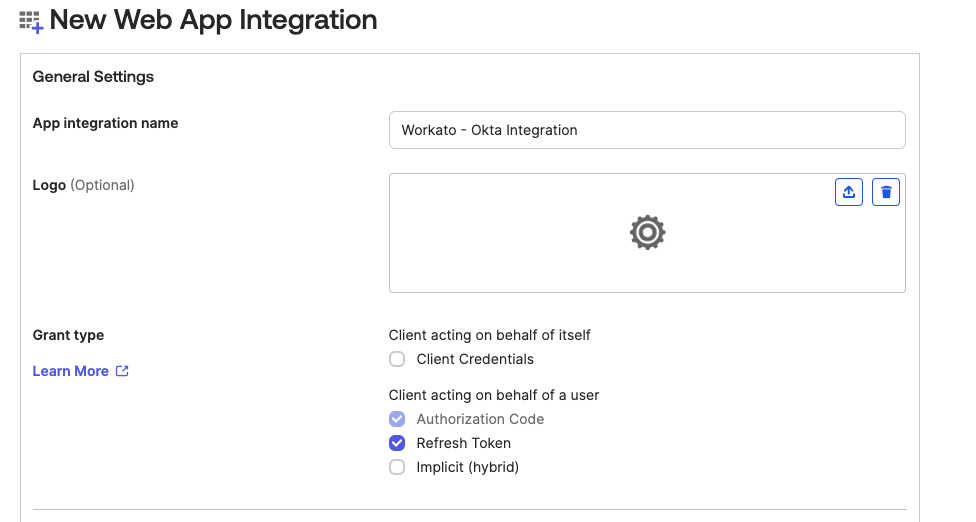The image size is (976, 522).
Task: Click the "Authorization Code" label text
Action: point(480,419)
